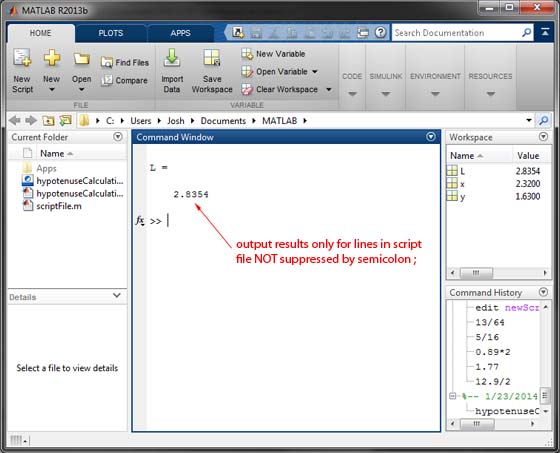Go up one folder level icon
Viewport: 560px width, 453px height.
pos(48,121)
